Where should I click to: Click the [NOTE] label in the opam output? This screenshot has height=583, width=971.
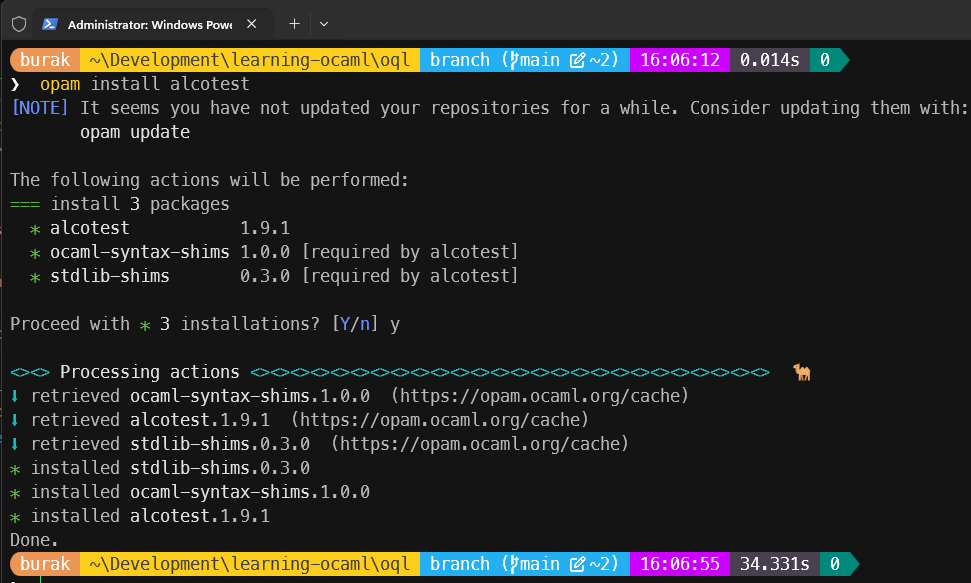coord(40,108)
